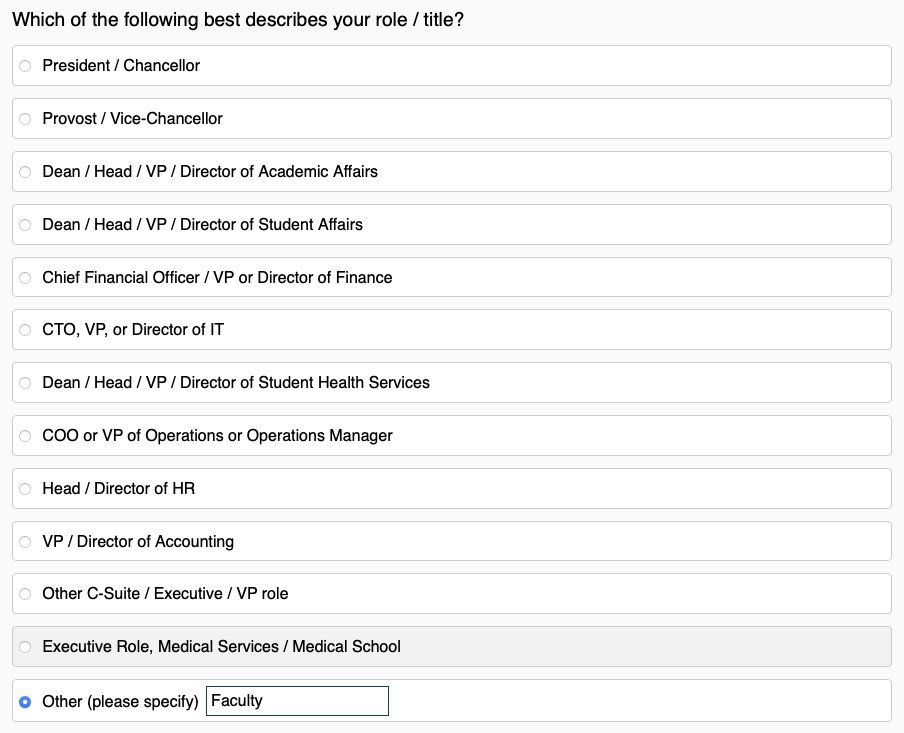
Task: Click the role / title question heading
Action: [238, 20]
